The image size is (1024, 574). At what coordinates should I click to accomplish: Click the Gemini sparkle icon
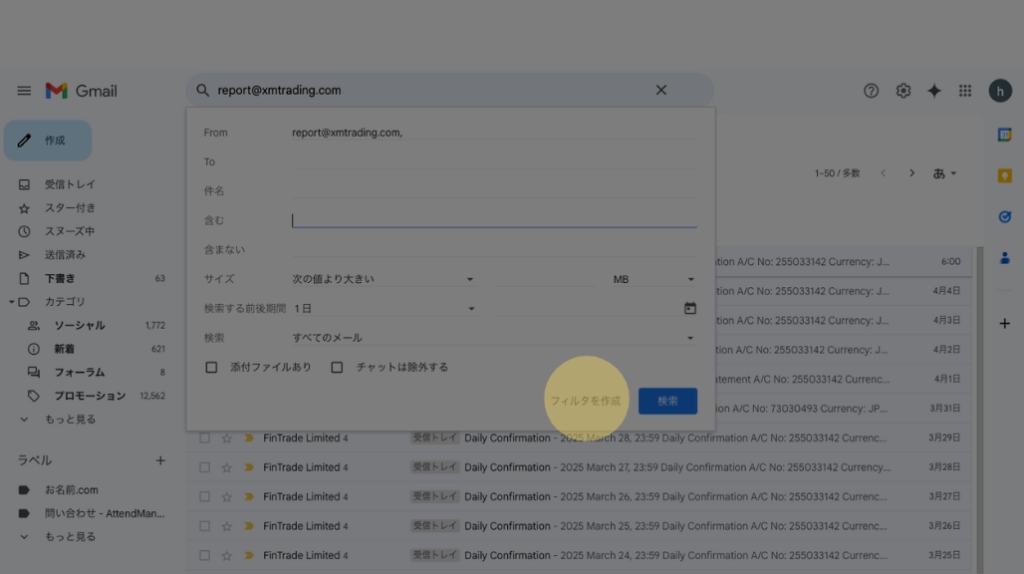coord(934,91)
